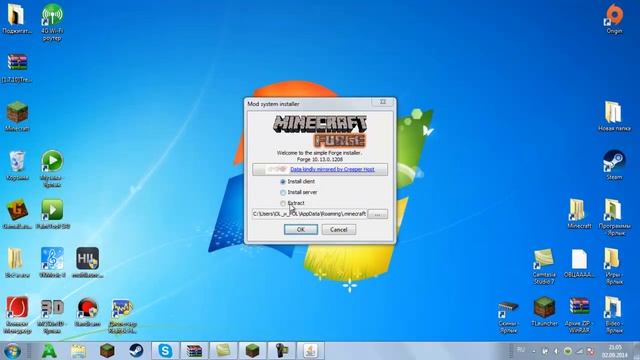The height and width of the screenshot is (360, 640).
Task: Click the Minecraft block taskbar icon beside Explorer
Action: (107, 351)
